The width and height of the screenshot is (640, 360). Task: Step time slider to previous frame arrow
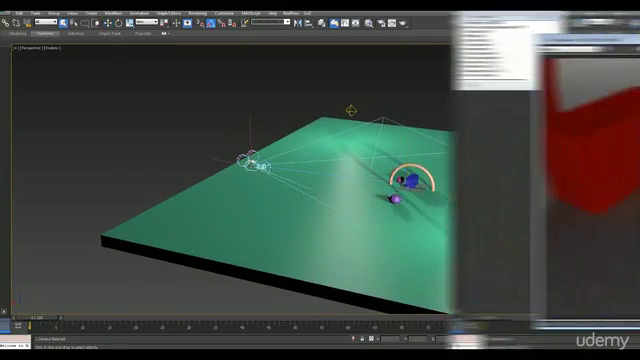pyautogui.click(x=13, y=318)
